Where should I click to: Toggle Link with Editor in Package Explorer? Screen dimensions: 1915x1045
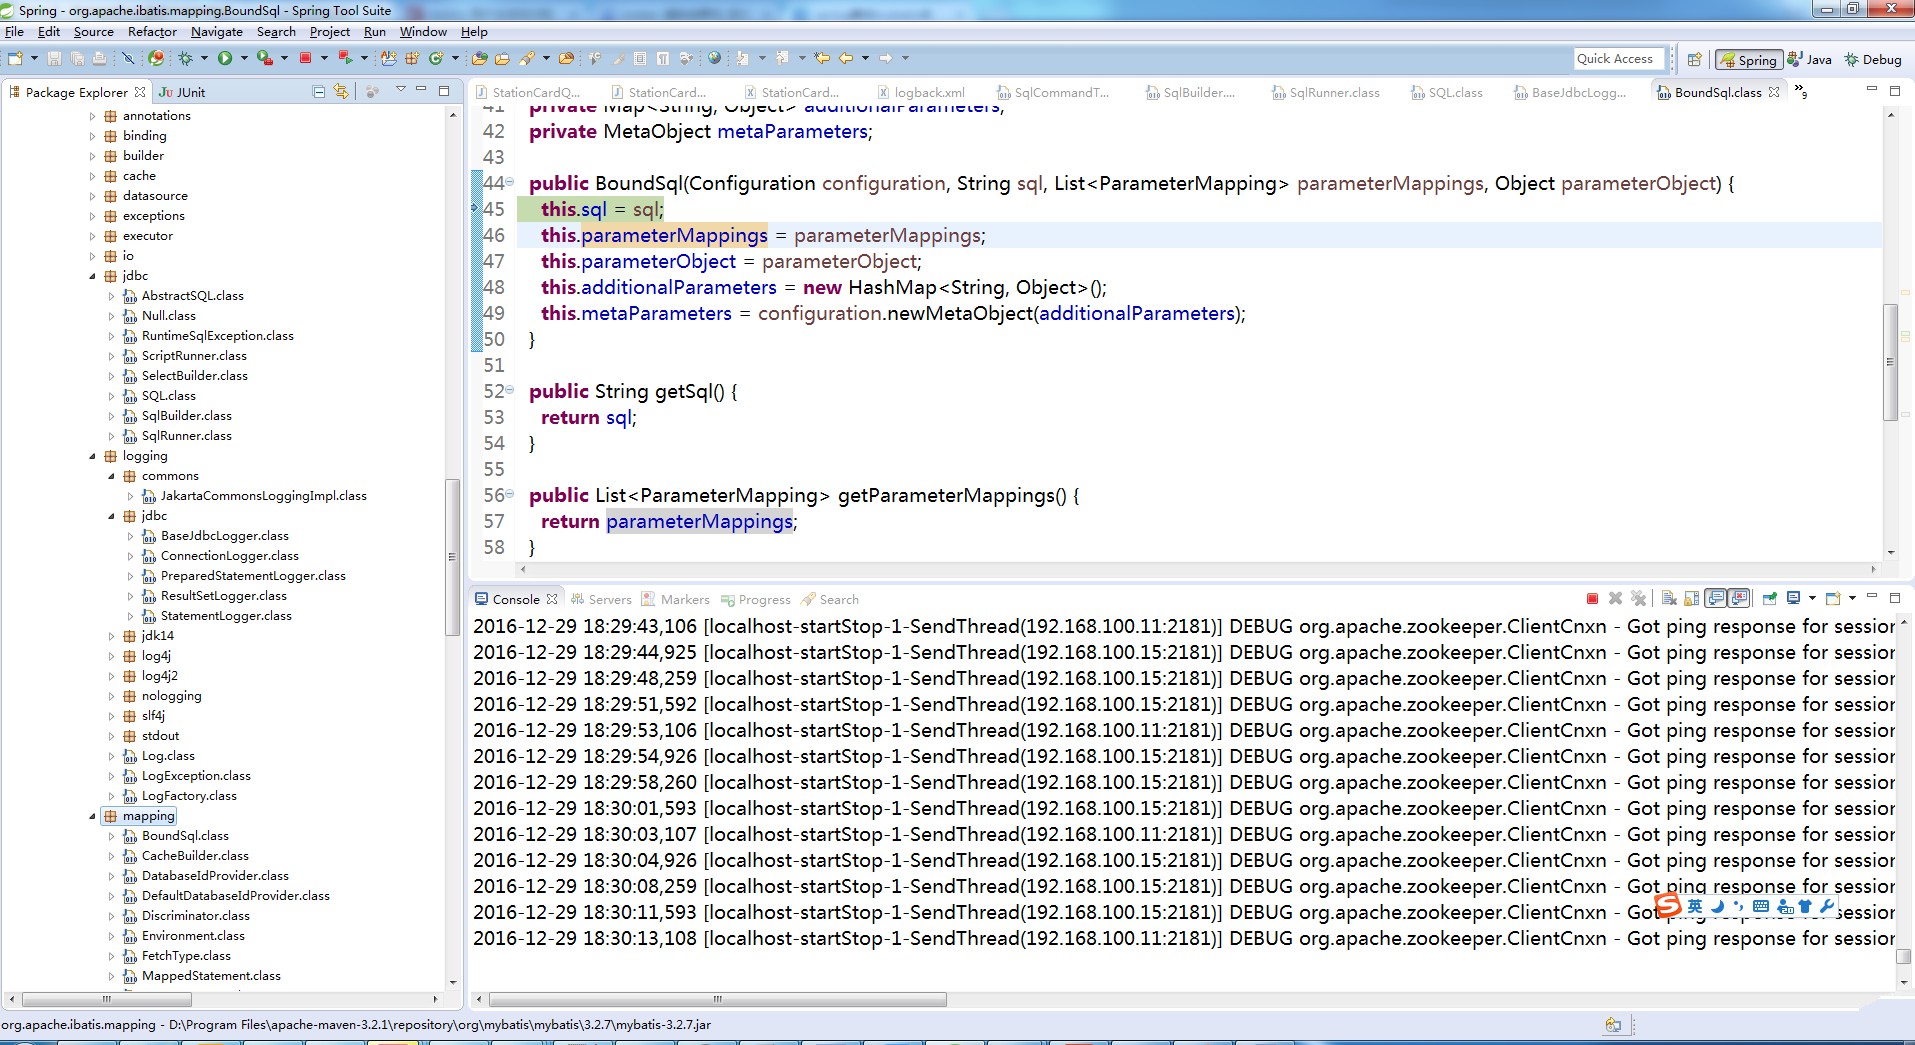342,92
